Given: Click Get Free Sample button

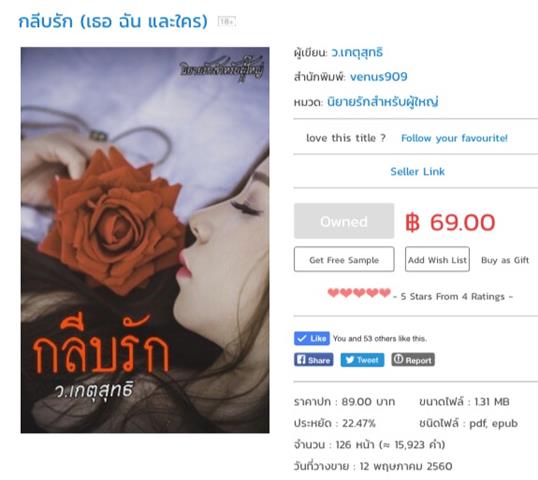Looking at the screenshot, I should pos(344,259).
